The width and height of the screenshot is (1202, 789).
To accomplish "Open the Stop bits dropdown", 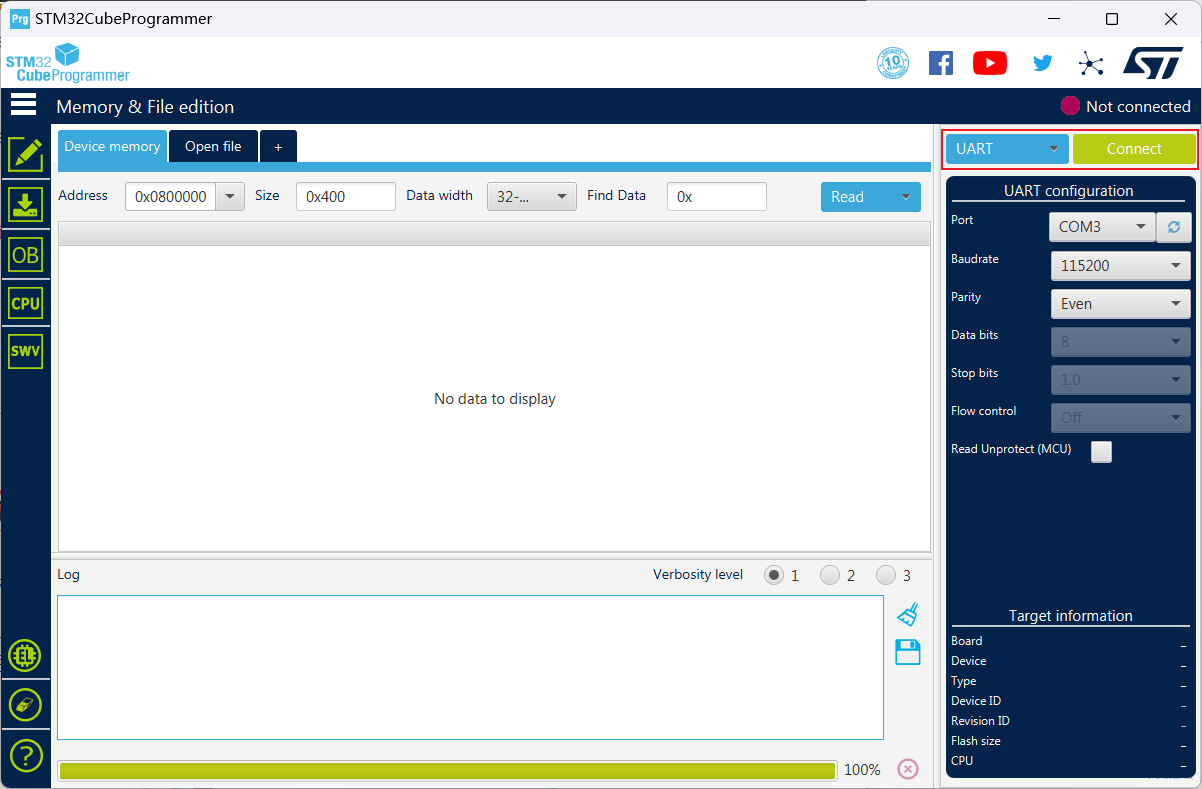I will (x=1121, y=380).
